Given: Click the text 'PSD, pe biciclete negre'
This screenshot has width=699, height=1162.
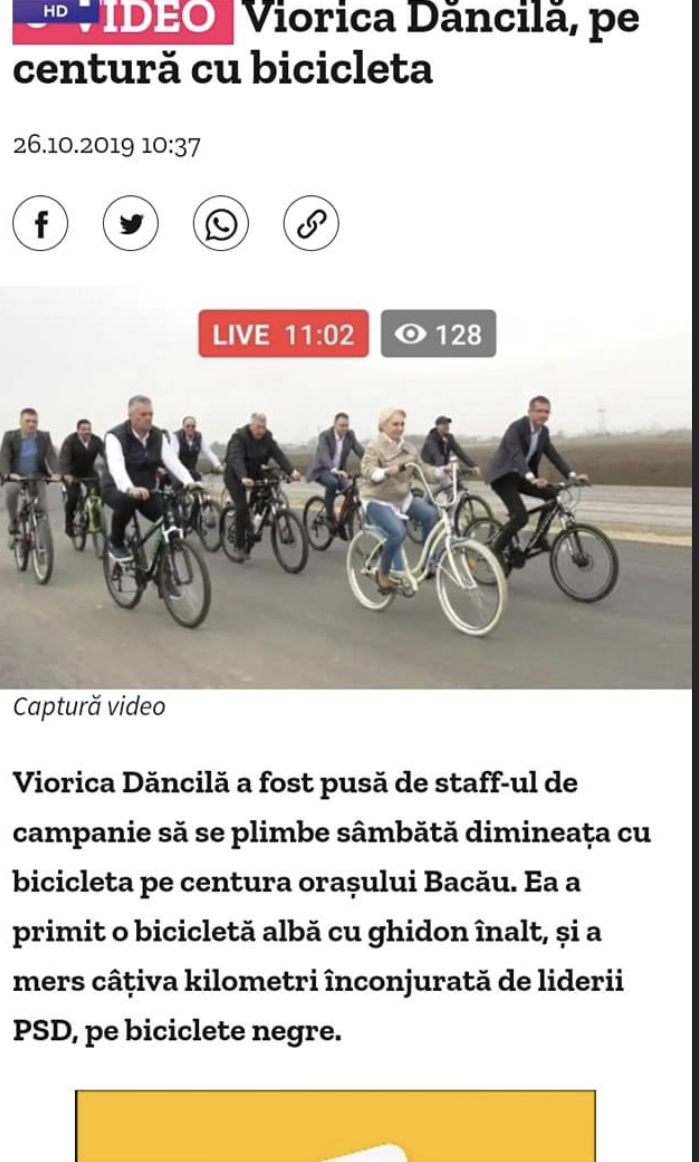Looking at the screenshot, I should 176,1030.
